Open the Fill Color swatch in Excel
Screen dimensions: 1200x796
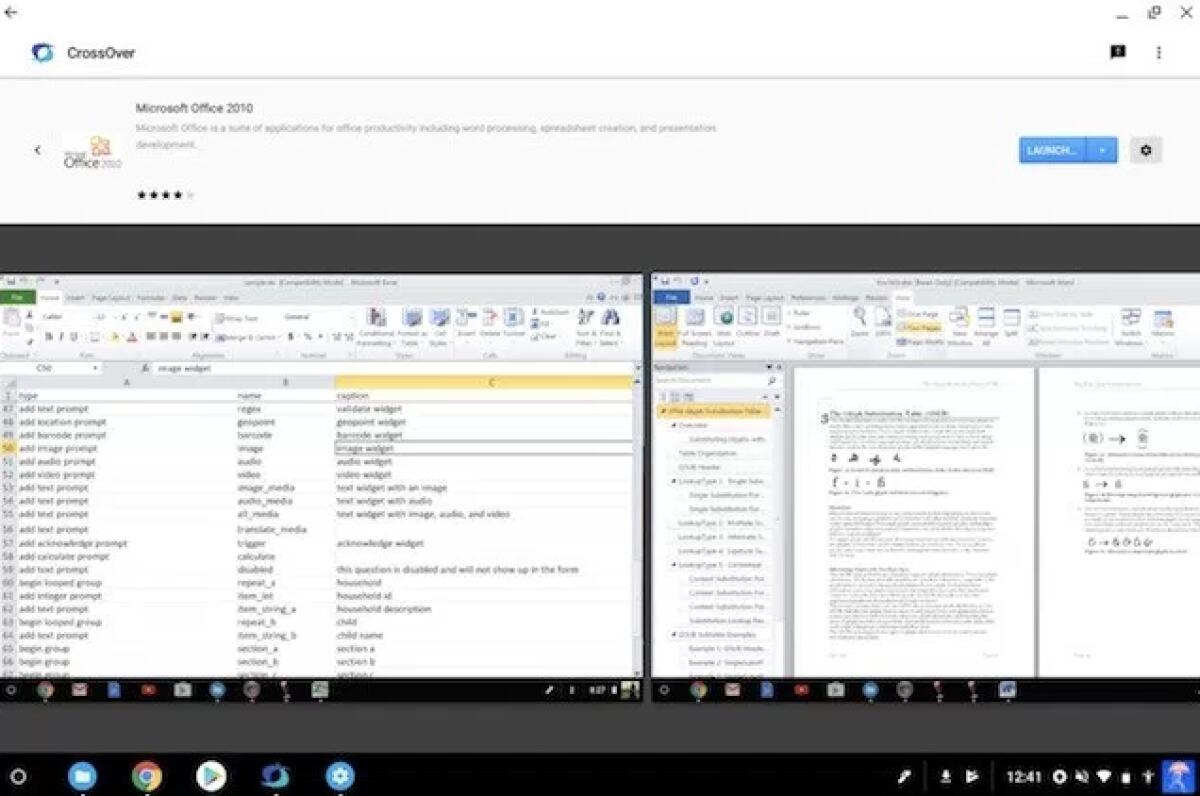[114, 335]
